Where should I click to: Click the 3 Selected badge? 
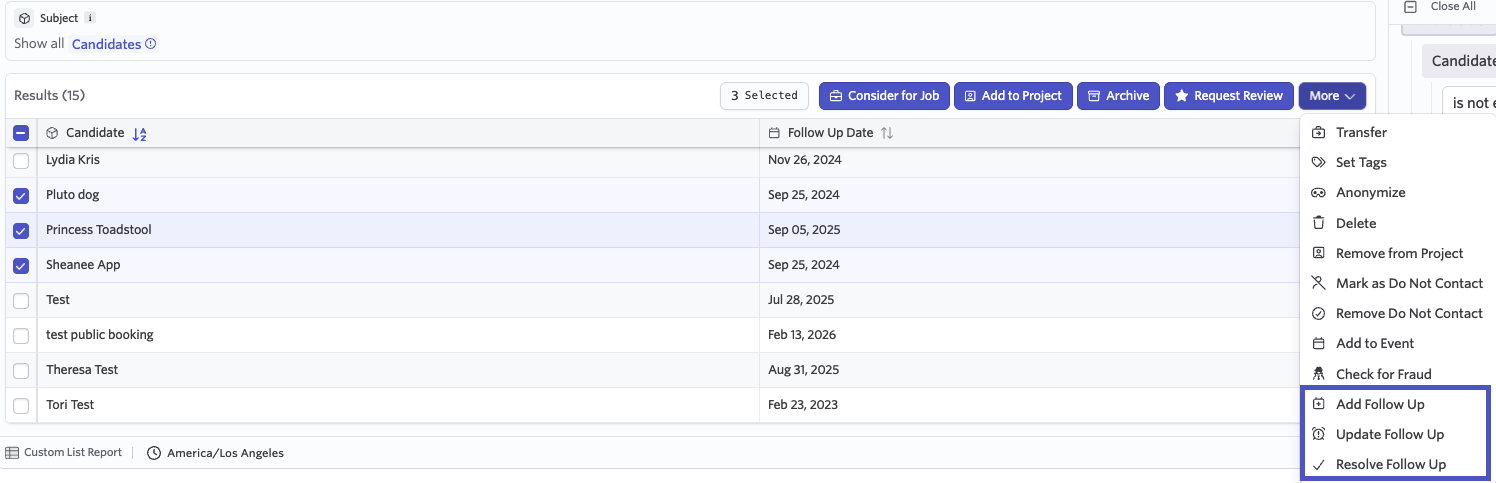(x=764, y=96)
